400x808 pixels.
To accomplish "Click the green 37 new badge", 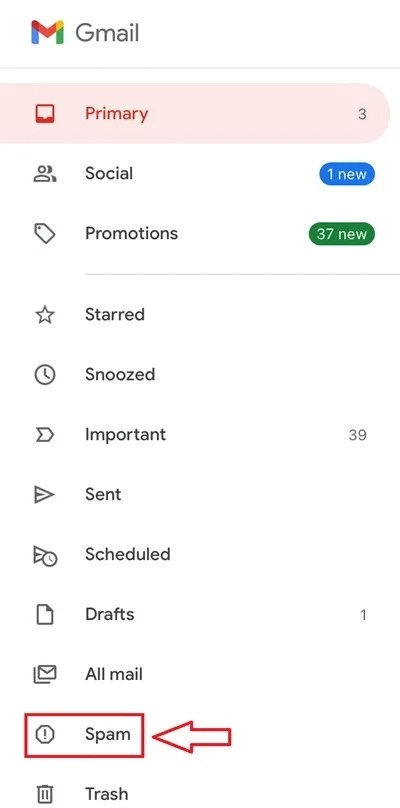I will (x=342, y=234).
